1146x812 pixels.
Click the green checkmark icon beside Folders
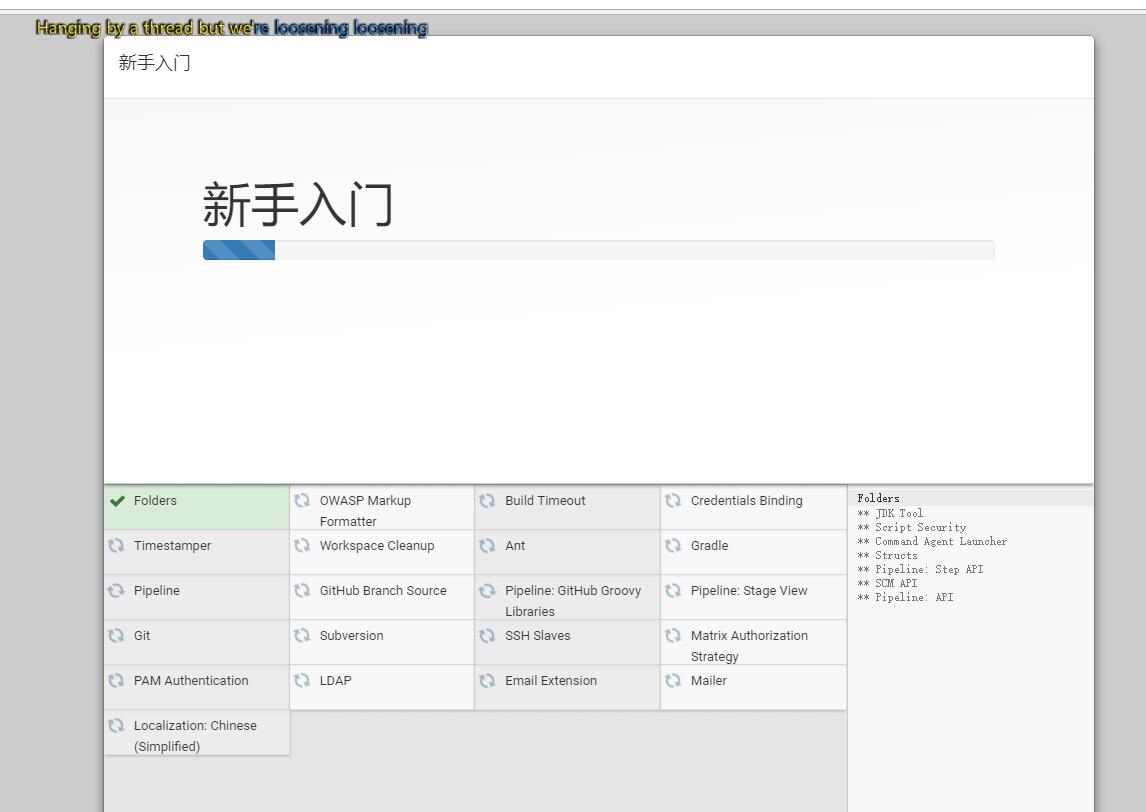(x=117, y=501)
